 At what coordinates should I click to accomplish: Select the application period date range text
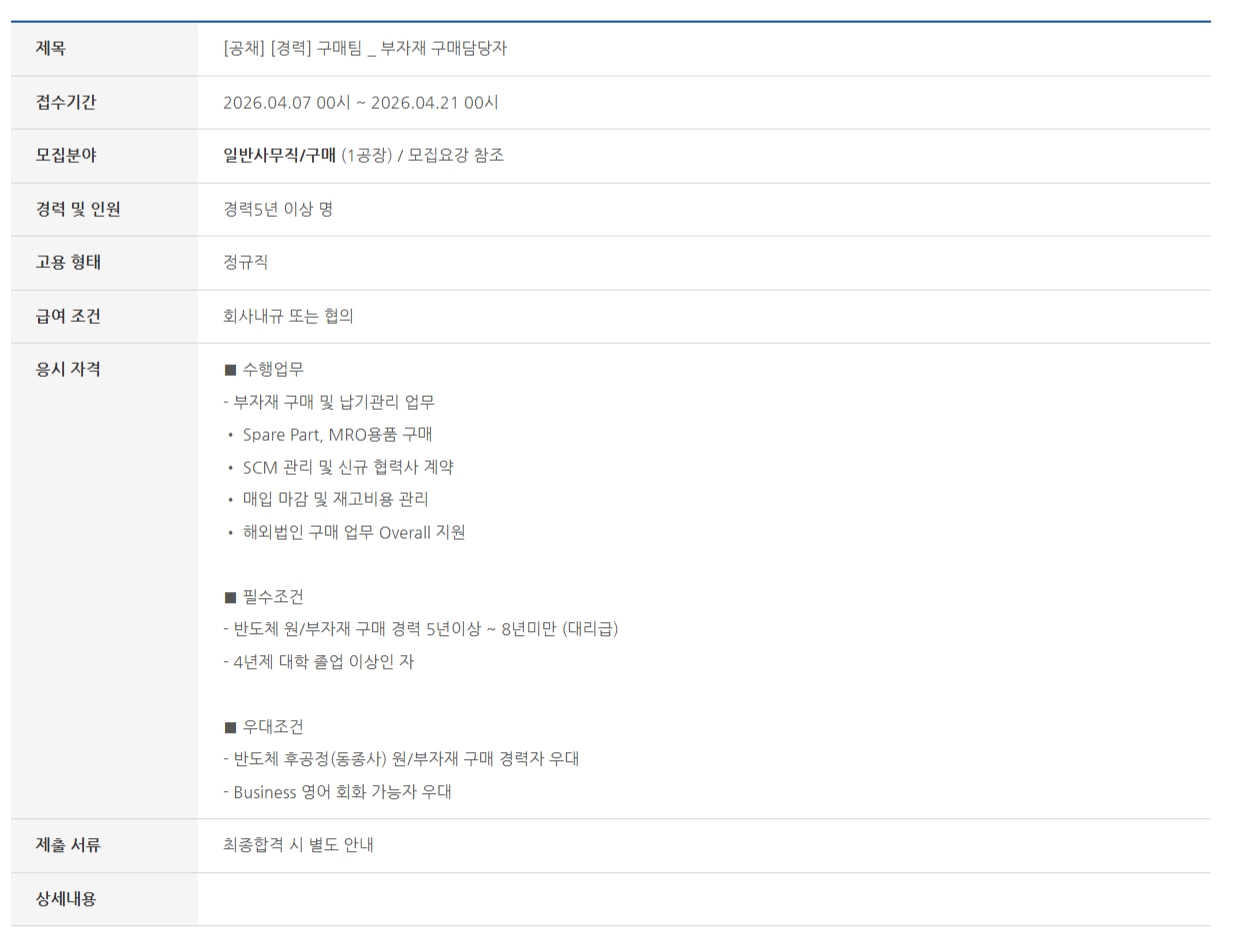361,102
